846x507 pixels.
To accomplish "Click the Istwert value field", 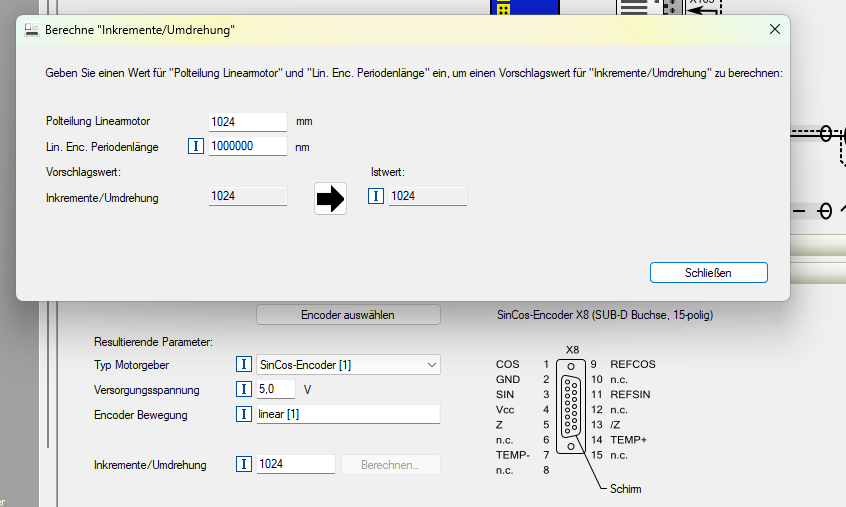I will (428, 197).
